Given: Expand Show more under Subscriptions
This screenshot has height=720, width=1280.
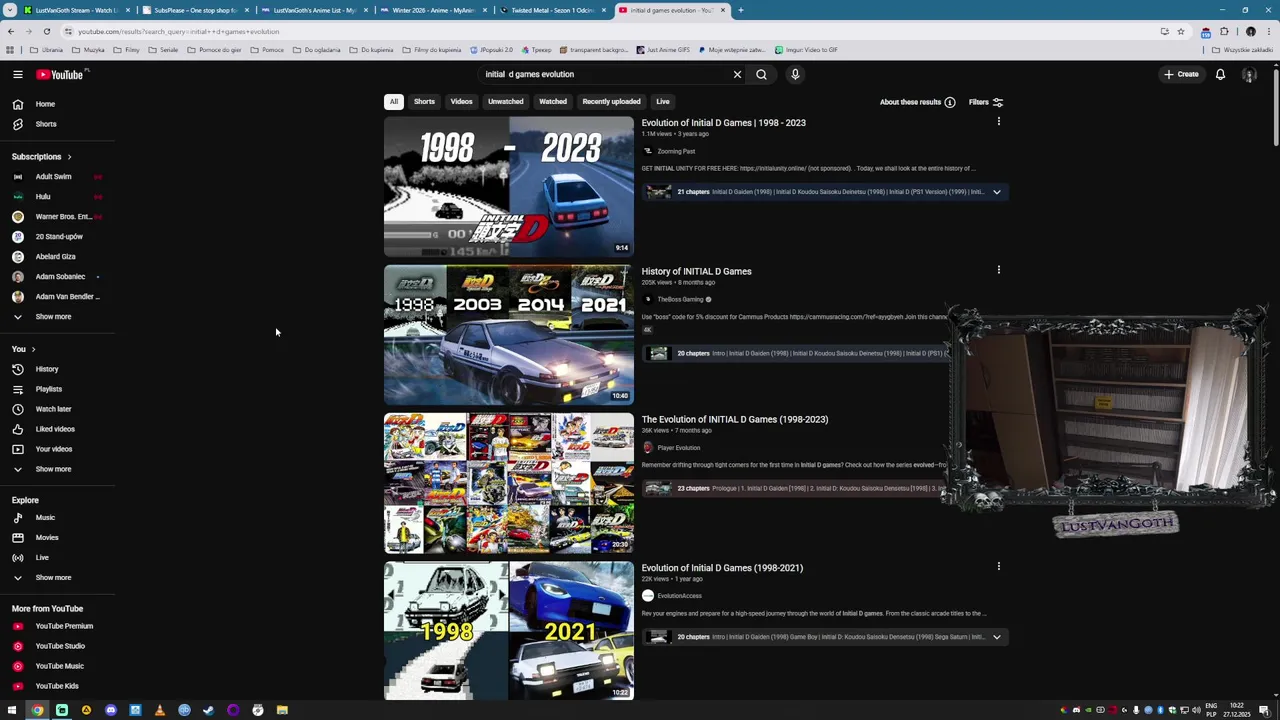Looking at the screenshot, I should 53,317.
